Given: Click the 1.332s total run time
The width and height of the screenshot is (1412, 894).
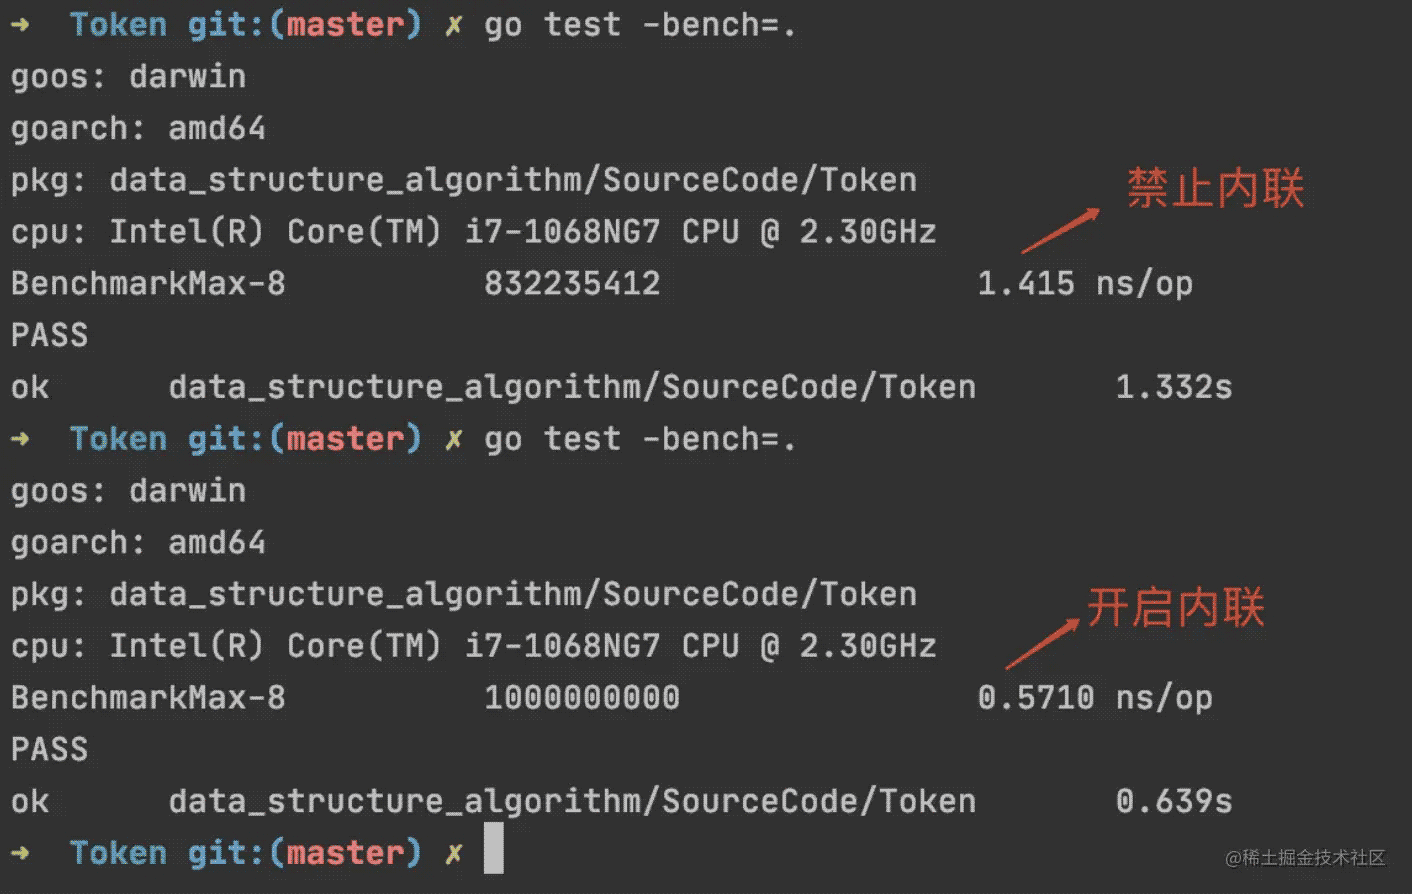Looking at the screenshot, I should coord(1173,387).
